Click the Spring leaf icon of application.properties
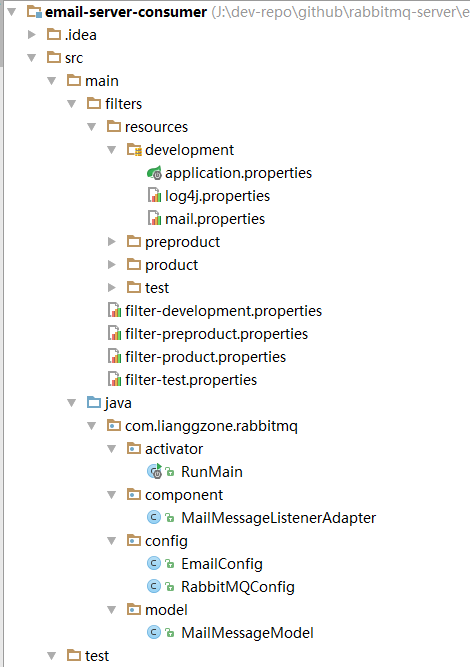Viewport: 470px width, 667px height. 154,173
